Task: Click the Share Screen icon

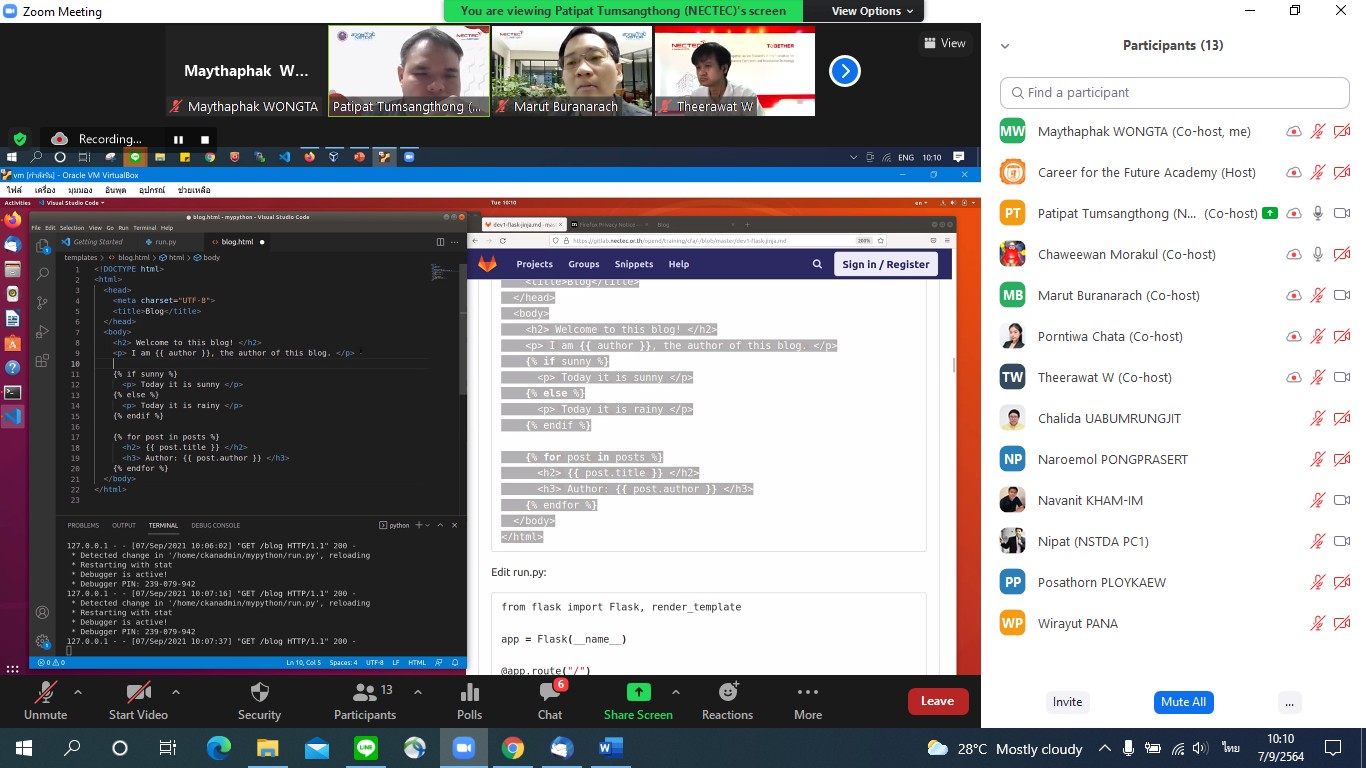Action: pos(638,693)
